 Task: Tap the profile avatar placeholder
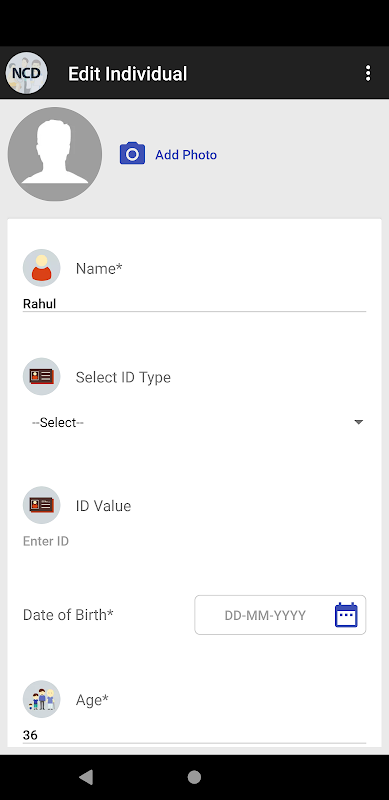coord(55,154)
